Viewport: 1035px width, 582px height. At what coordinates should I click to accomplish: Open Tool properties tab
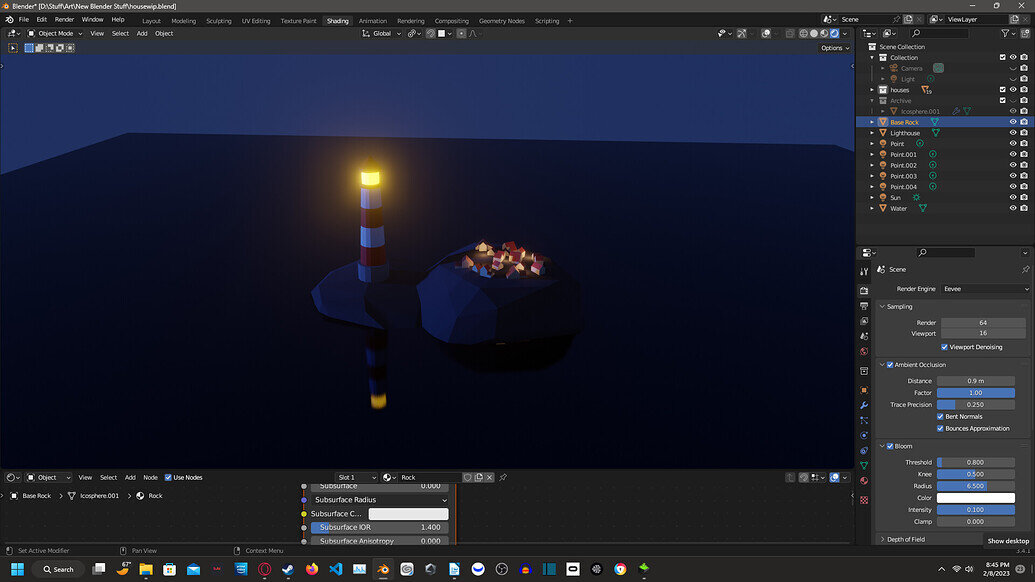coord(864,271)
